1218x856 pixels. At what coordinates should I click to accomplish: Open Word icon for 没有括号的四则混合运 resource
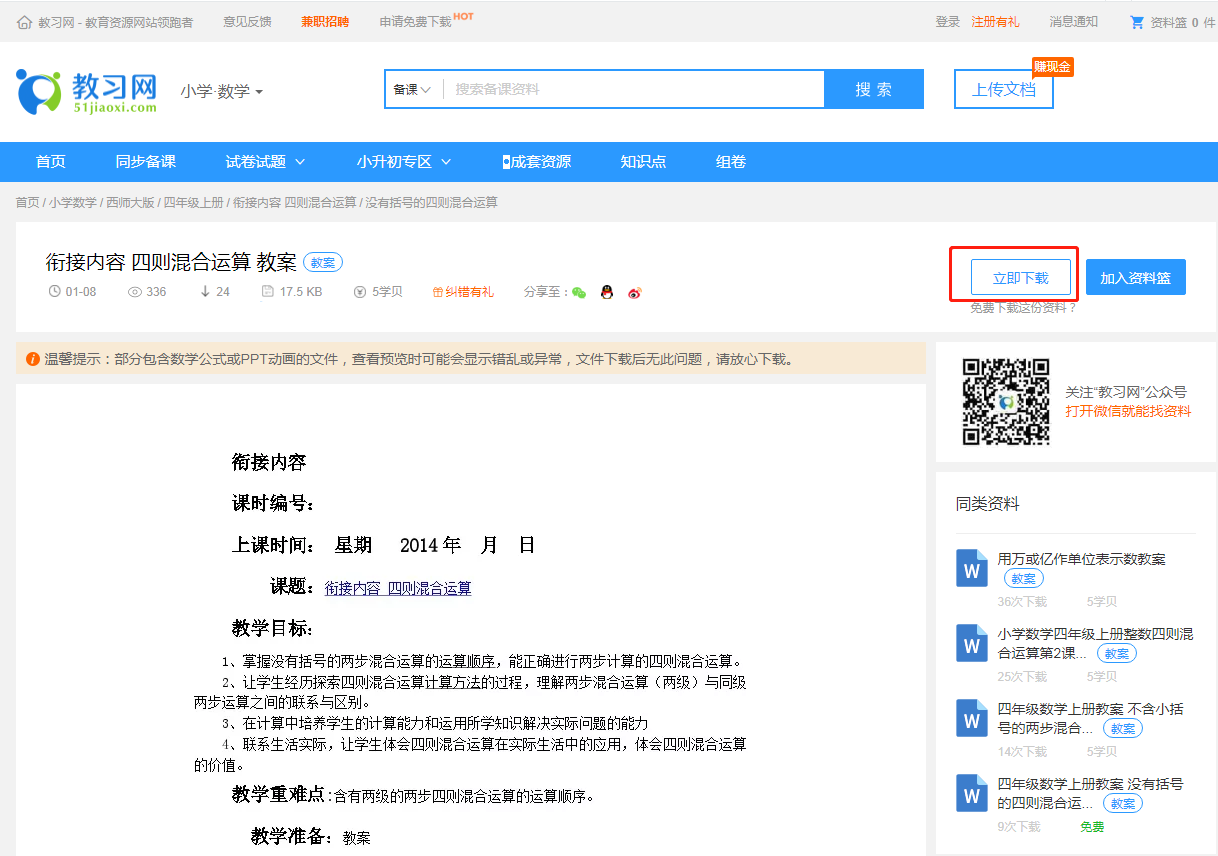point(972,792)
